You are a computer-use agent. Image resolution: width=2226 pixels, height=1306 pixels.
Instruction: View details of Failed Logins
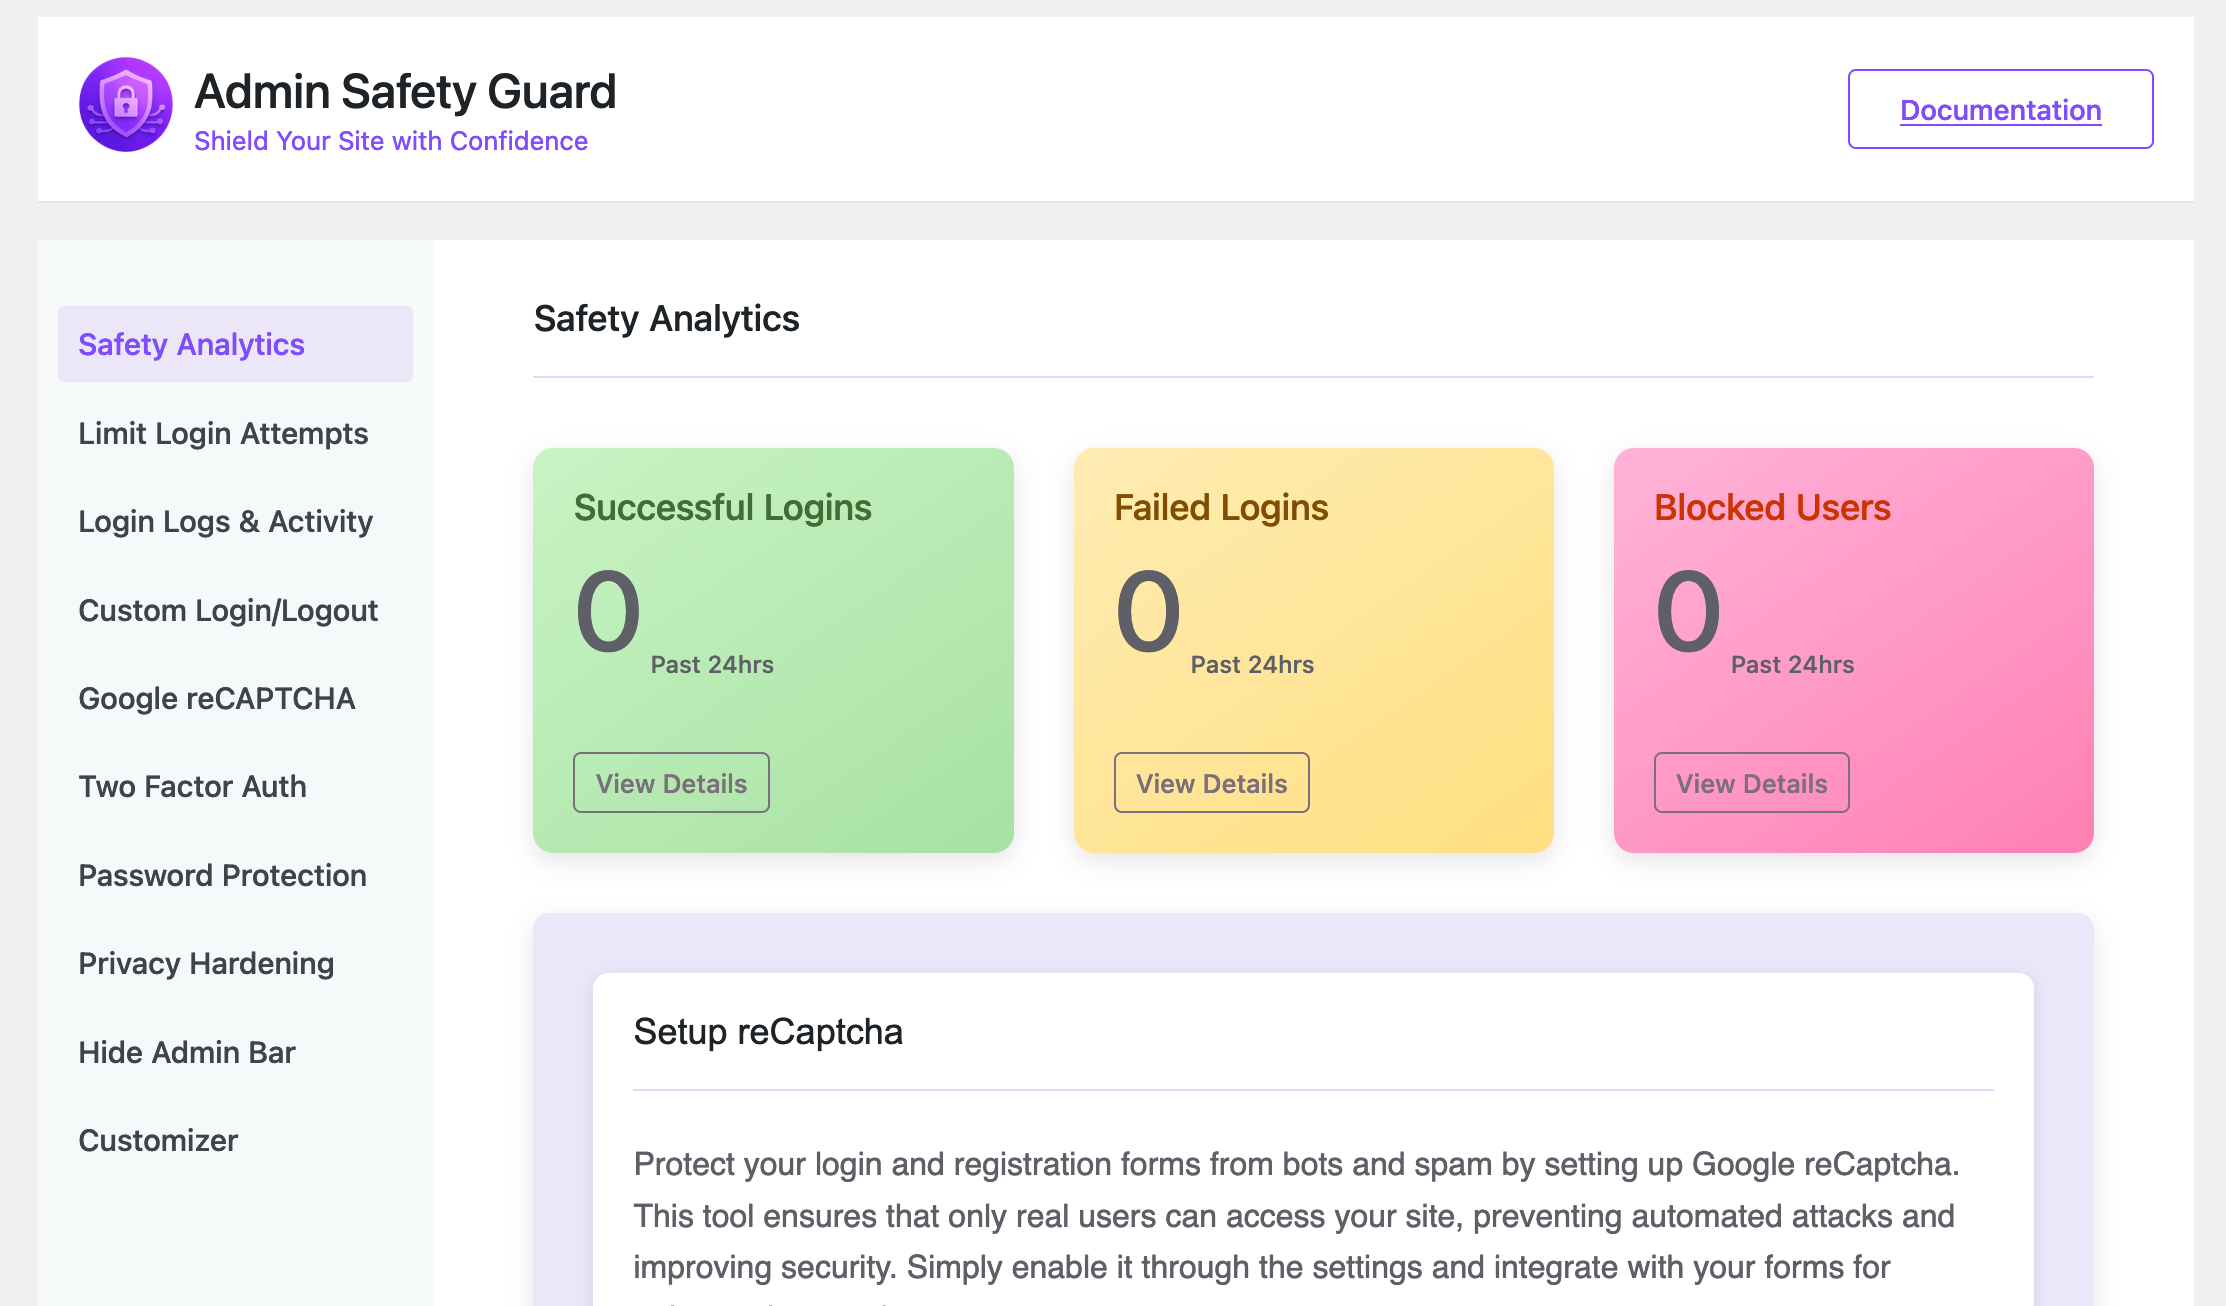[1211, 783]
